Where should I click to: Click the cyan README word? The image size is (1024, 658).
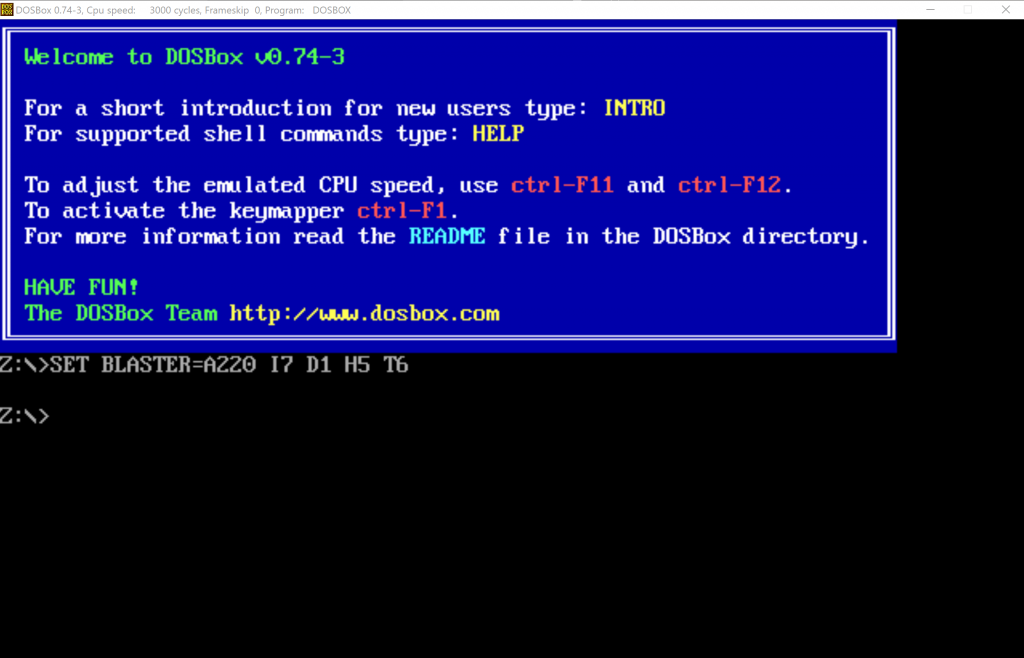[x=447, y=236]
